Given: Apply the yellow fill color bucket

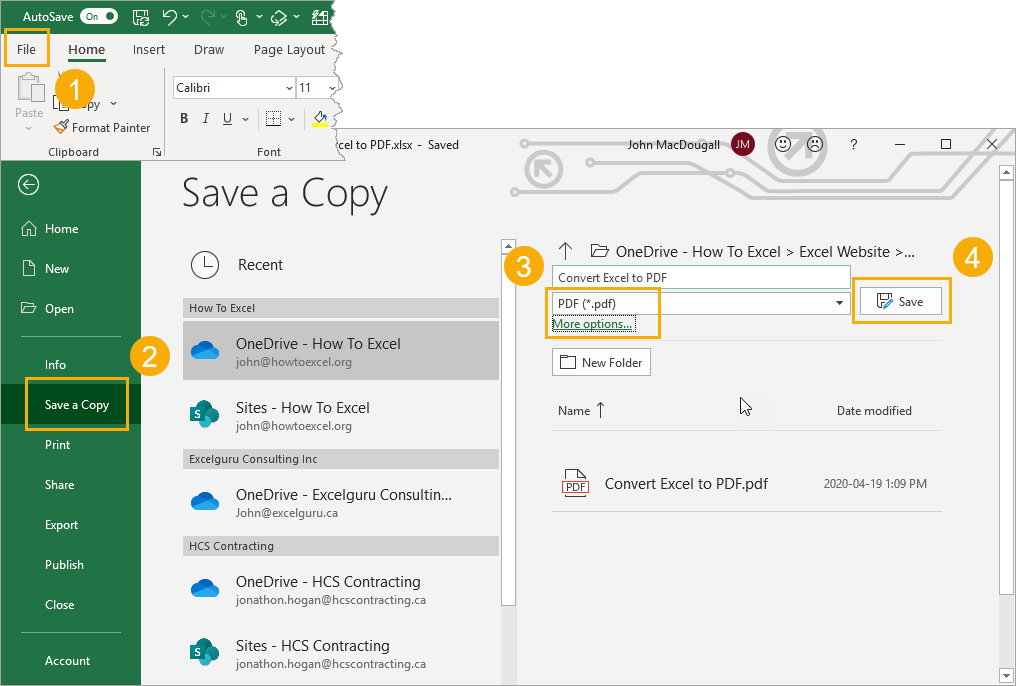Looking at the screenshot, I should [x=320, y=119].
